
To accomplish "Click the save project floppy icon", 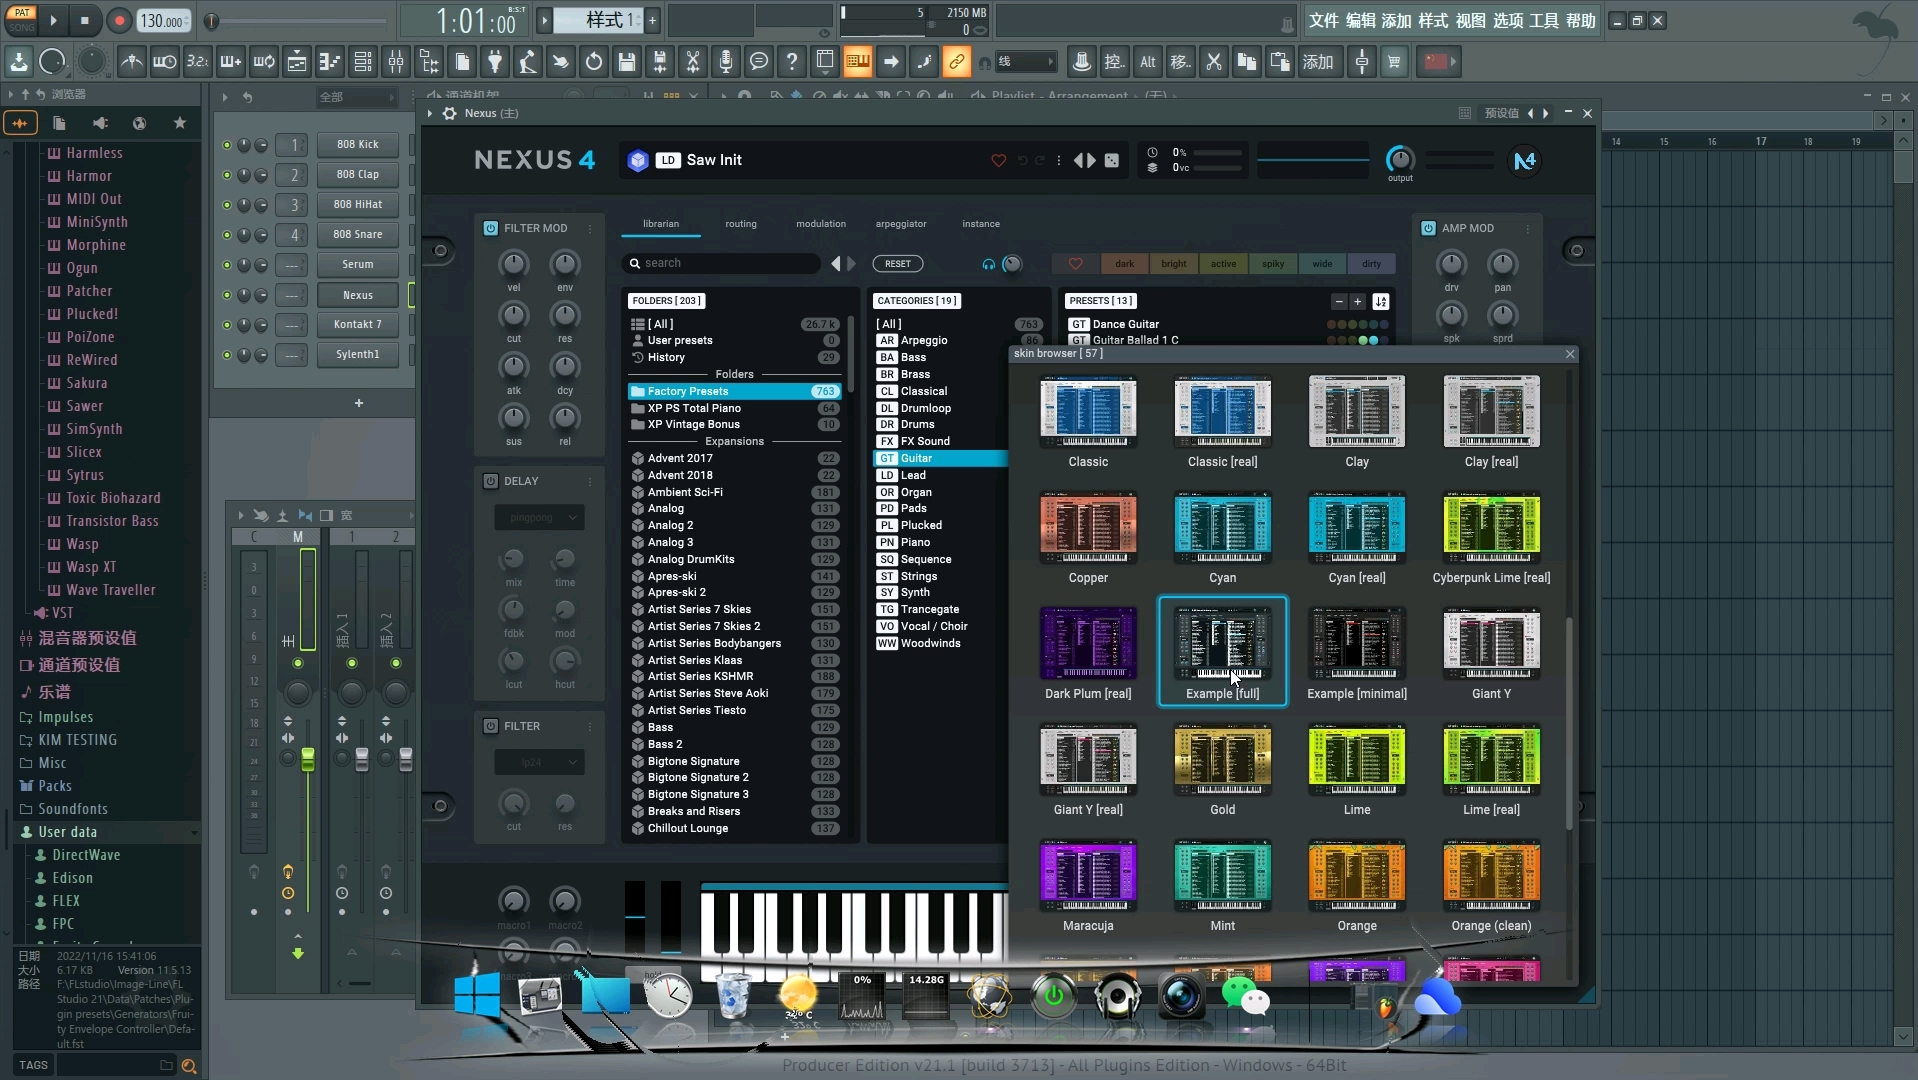I will pos(627,62).
